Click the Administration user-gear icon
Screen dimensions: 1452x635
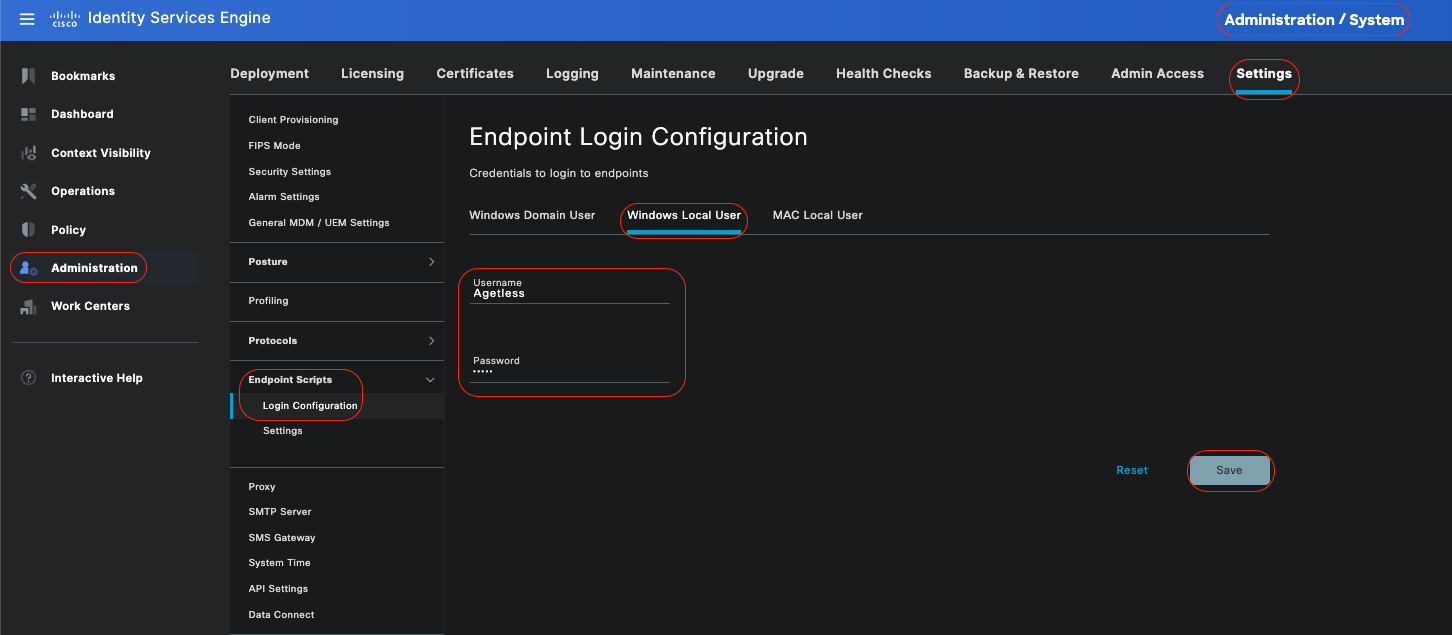[x=29, y=268]
